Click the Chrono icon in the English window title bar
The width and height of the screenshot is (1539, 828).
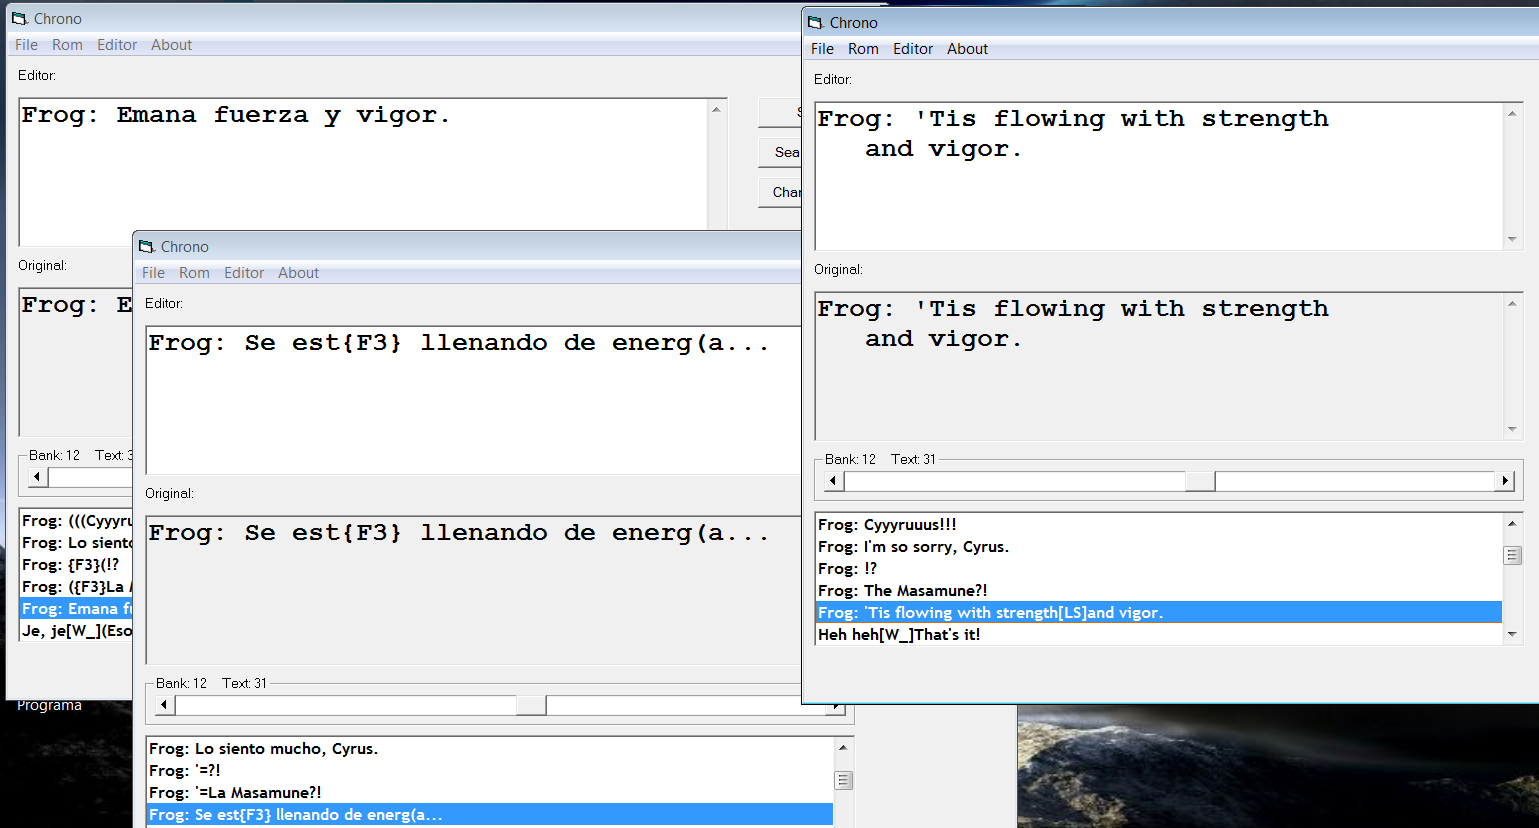click(816, 23)
